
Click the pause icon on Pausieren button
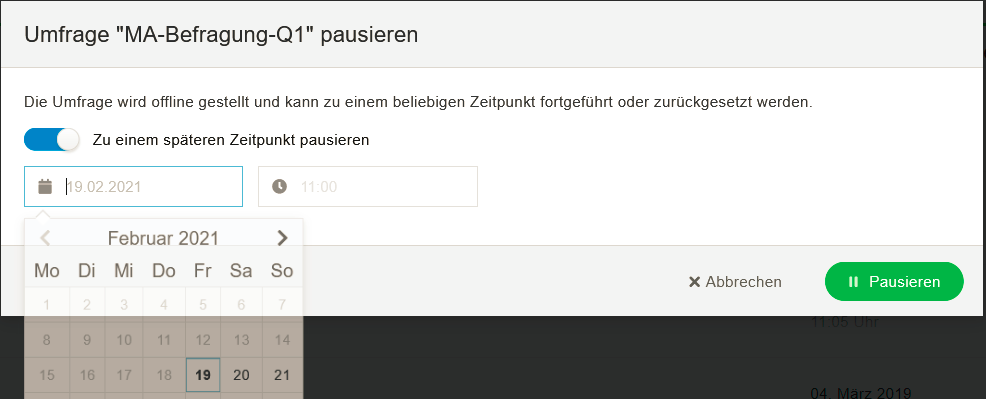(853, 282)
